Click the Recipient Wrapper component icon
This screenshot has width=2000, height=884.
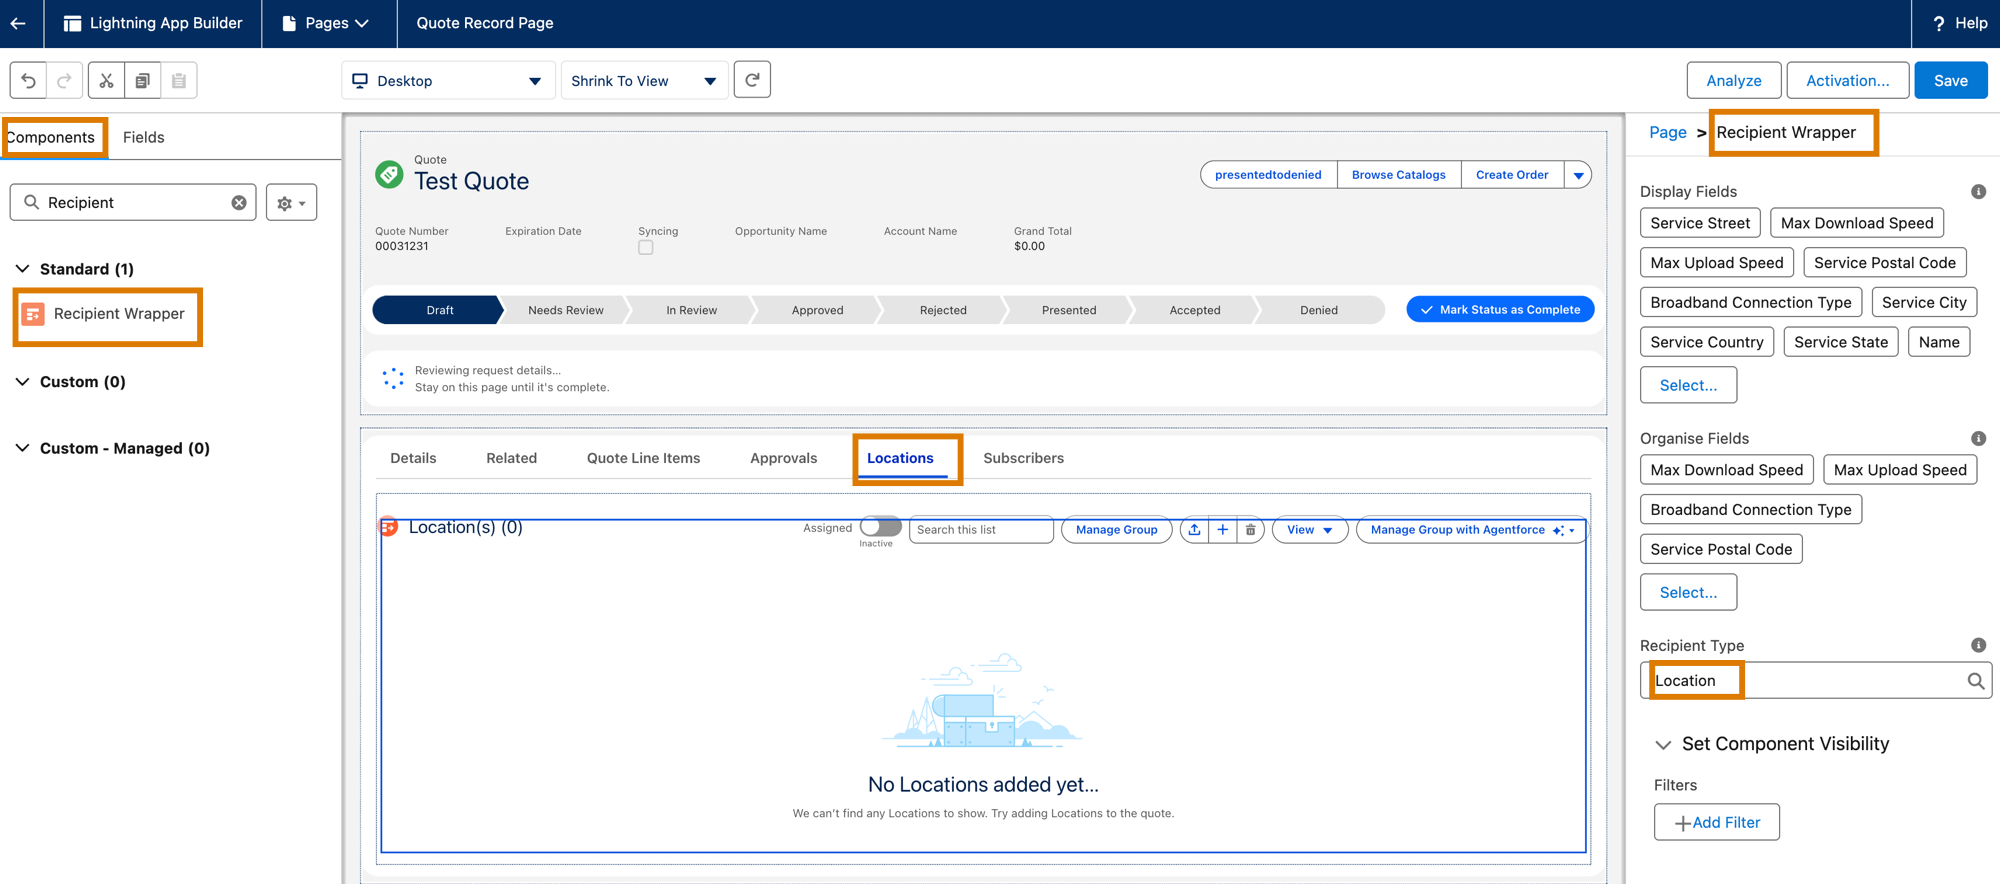[33, 314]
